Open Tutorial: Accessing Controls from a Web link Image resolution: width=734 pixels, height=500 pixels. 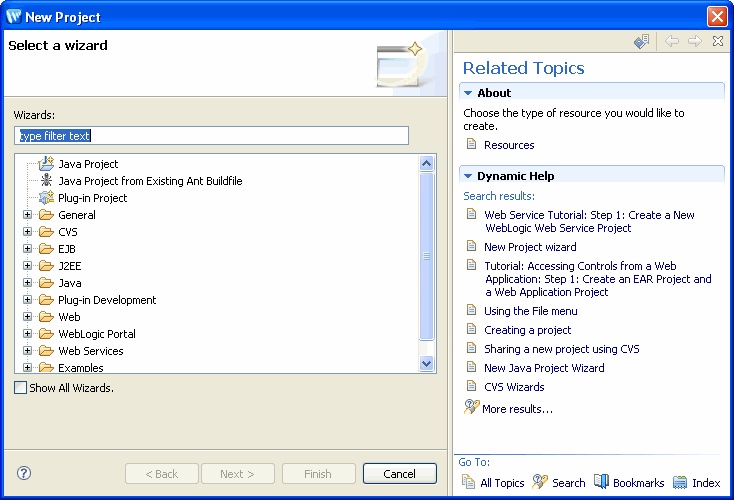pos(598,279)
